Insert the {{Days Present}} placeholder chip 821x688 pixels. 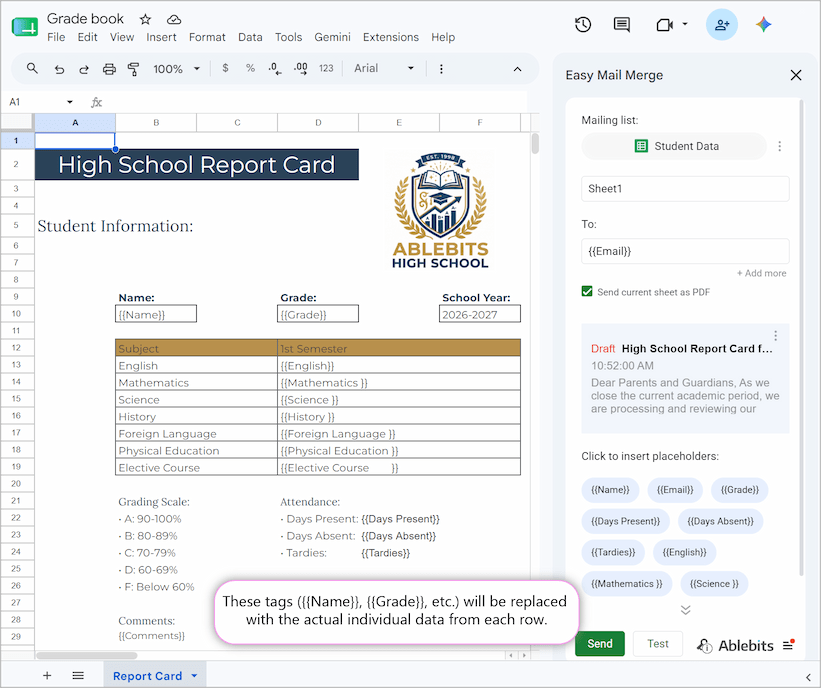625,521
